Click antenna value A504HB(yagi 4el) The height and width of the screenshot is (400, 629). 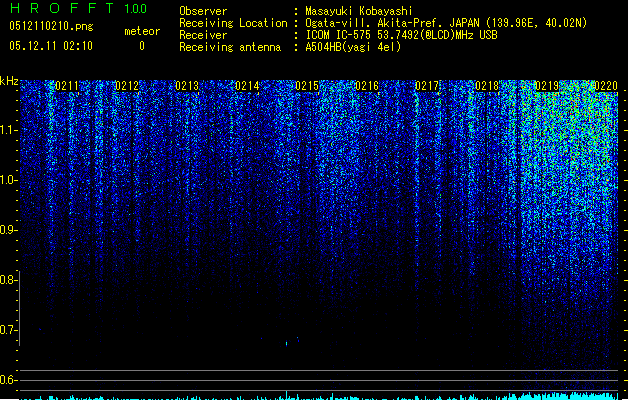pos(353,47)
